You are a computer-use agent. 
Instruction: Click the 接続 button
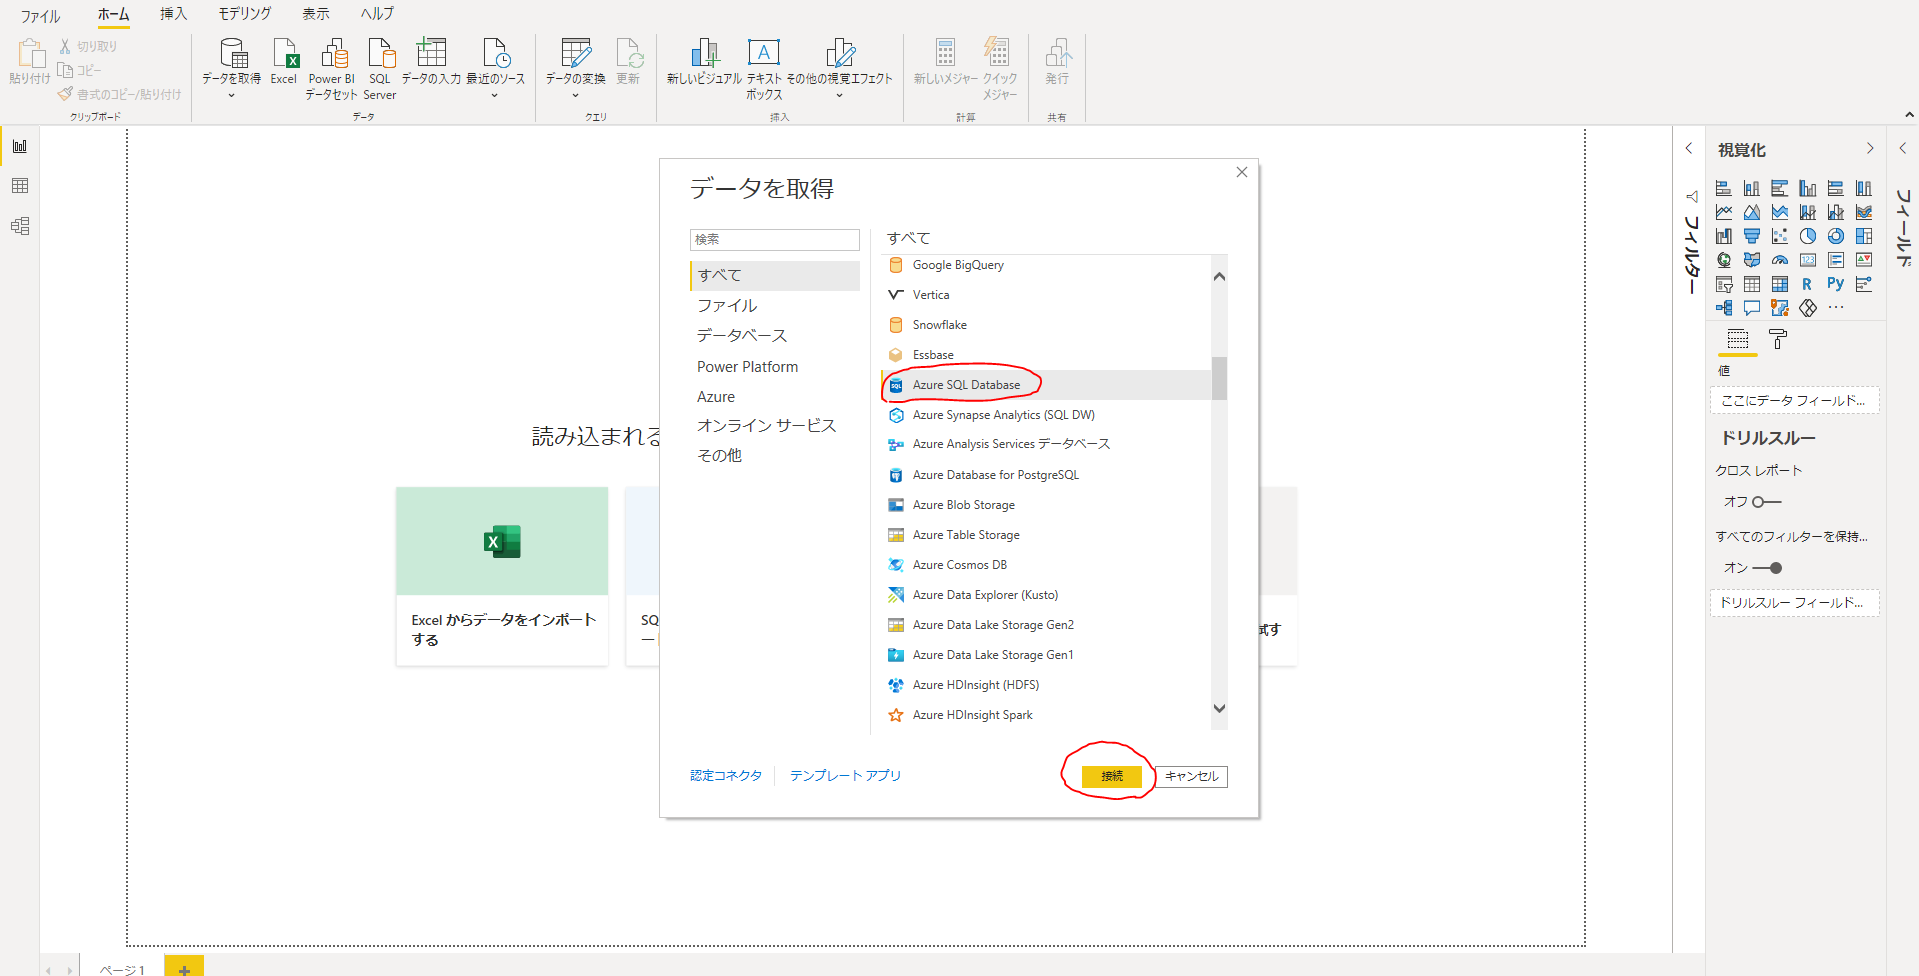pyautogui.click(x=1112, y=776)
